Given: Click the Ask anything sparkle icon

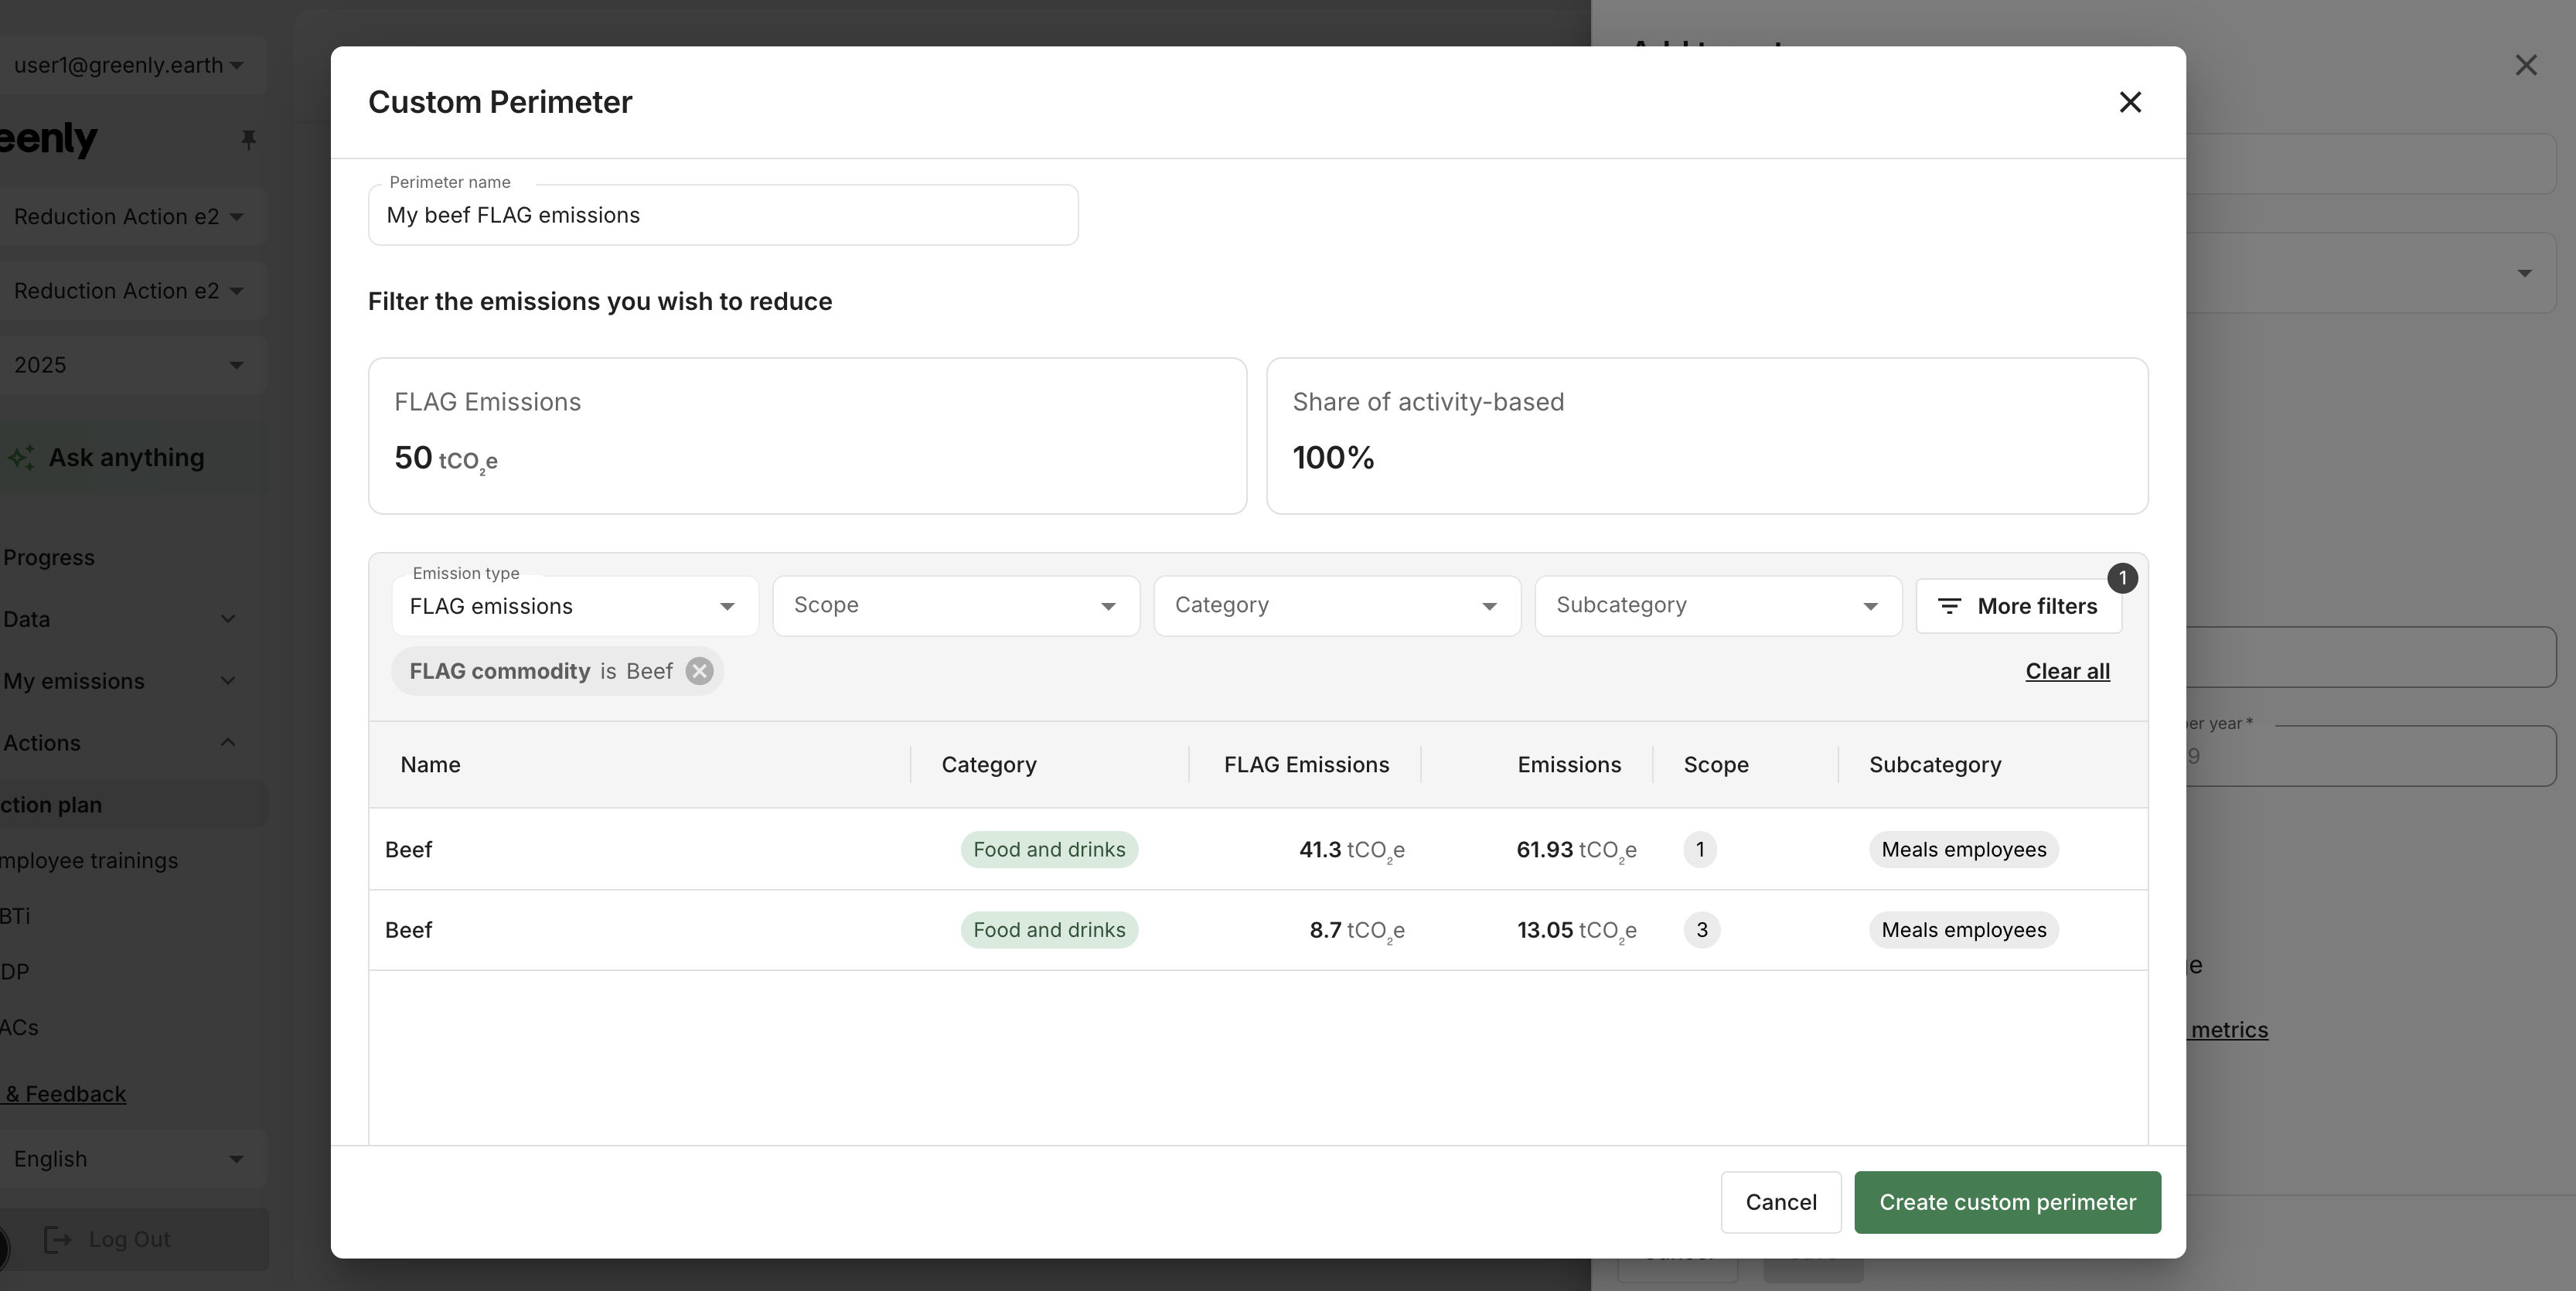Looking at the screenshot, I should click(x=22, y=458).
